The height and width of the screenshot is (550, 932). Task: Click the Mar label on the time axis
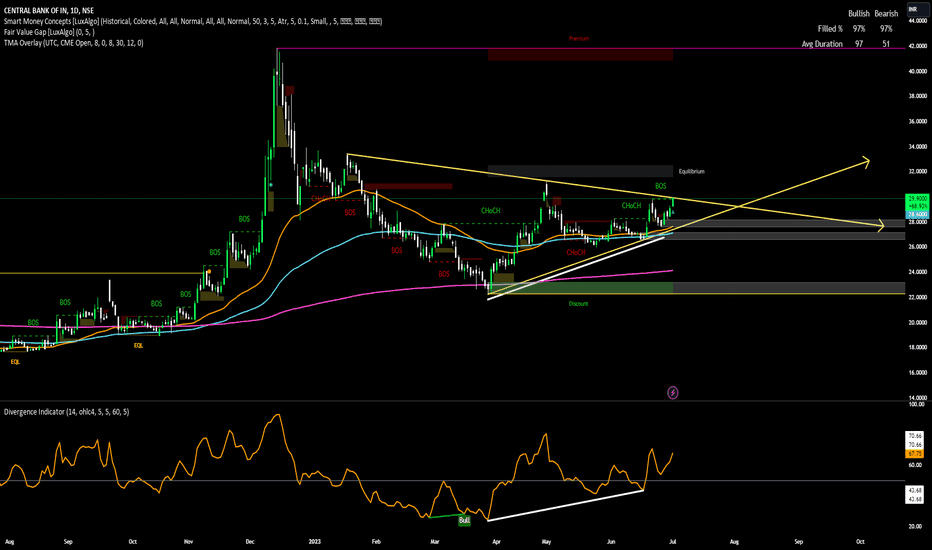point(434,542)
